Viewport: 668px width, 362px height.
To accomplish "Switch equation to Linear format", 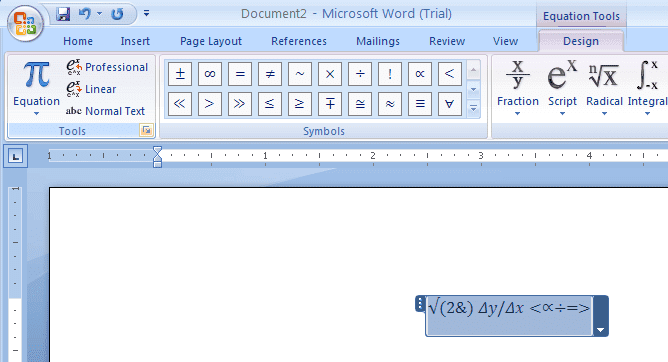I will pos(91,89).
